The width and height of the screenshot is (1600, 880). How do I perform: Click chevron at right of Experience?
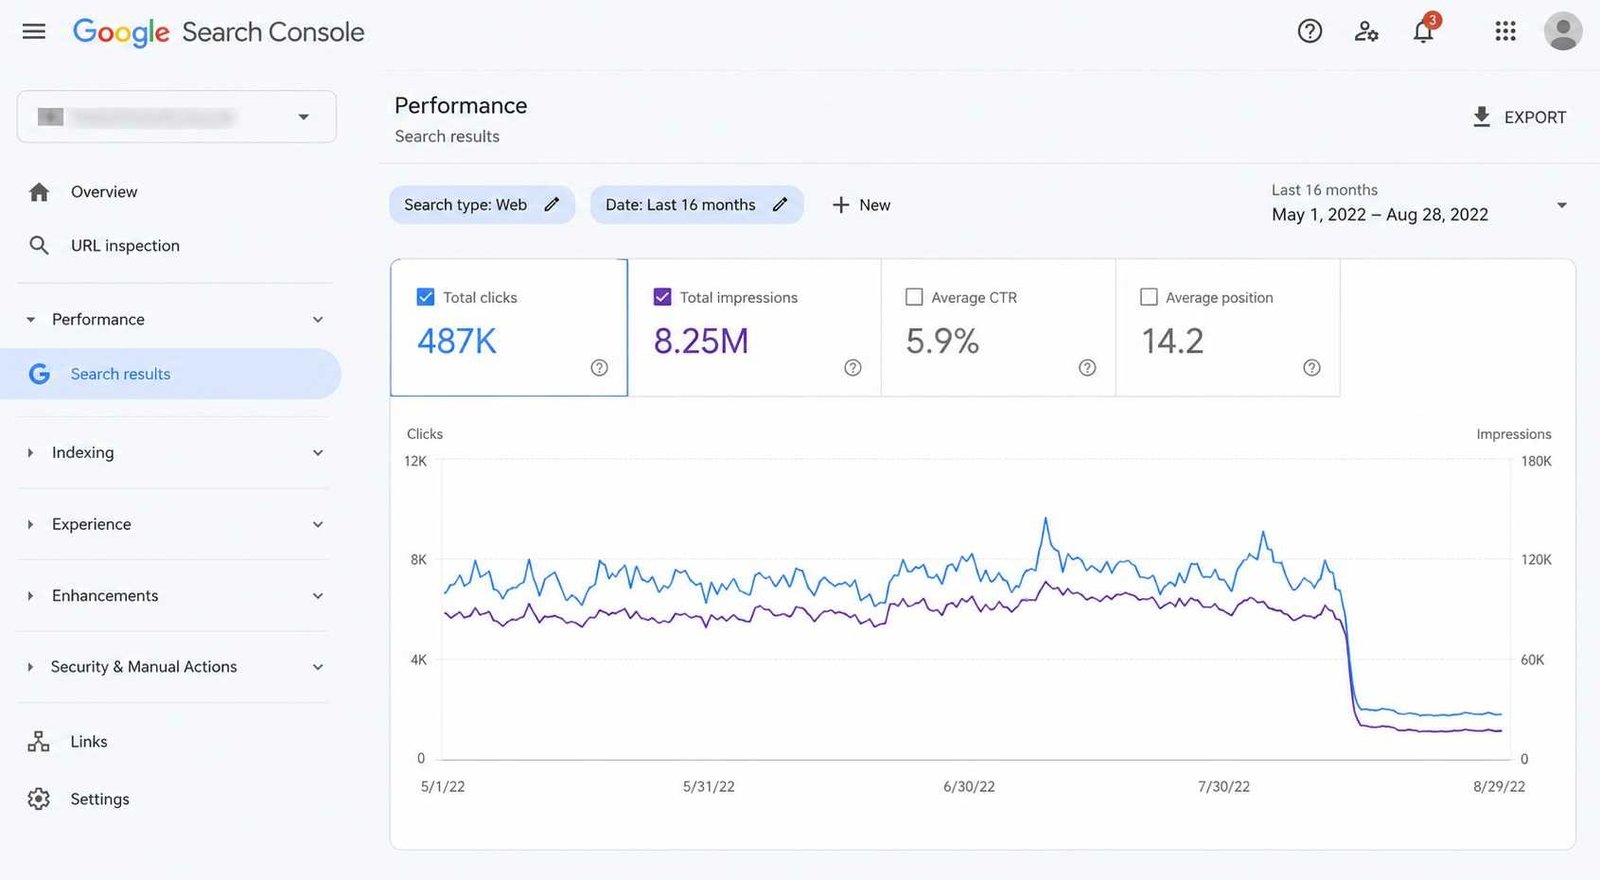[318, 524]
